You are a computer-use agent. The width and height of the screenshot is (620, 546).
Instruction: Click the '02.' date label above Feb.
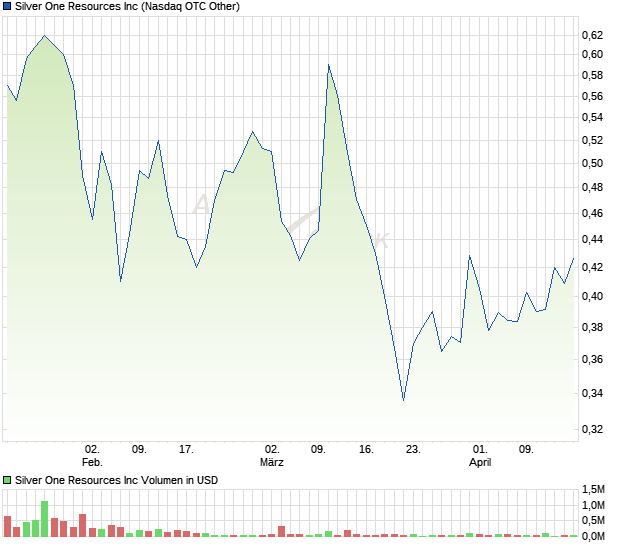pyautogui.click(x=92, y=450)
